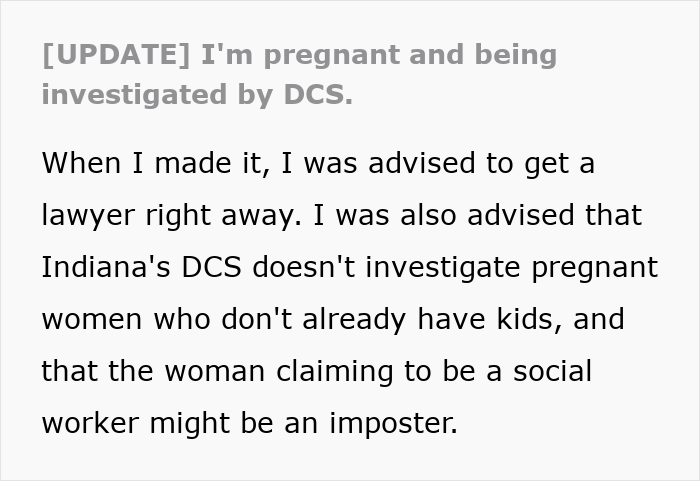Screen dimensions: 700x481
Task: Click "pregnant" at the end of the third body line
Action: [x=603, y=268]
